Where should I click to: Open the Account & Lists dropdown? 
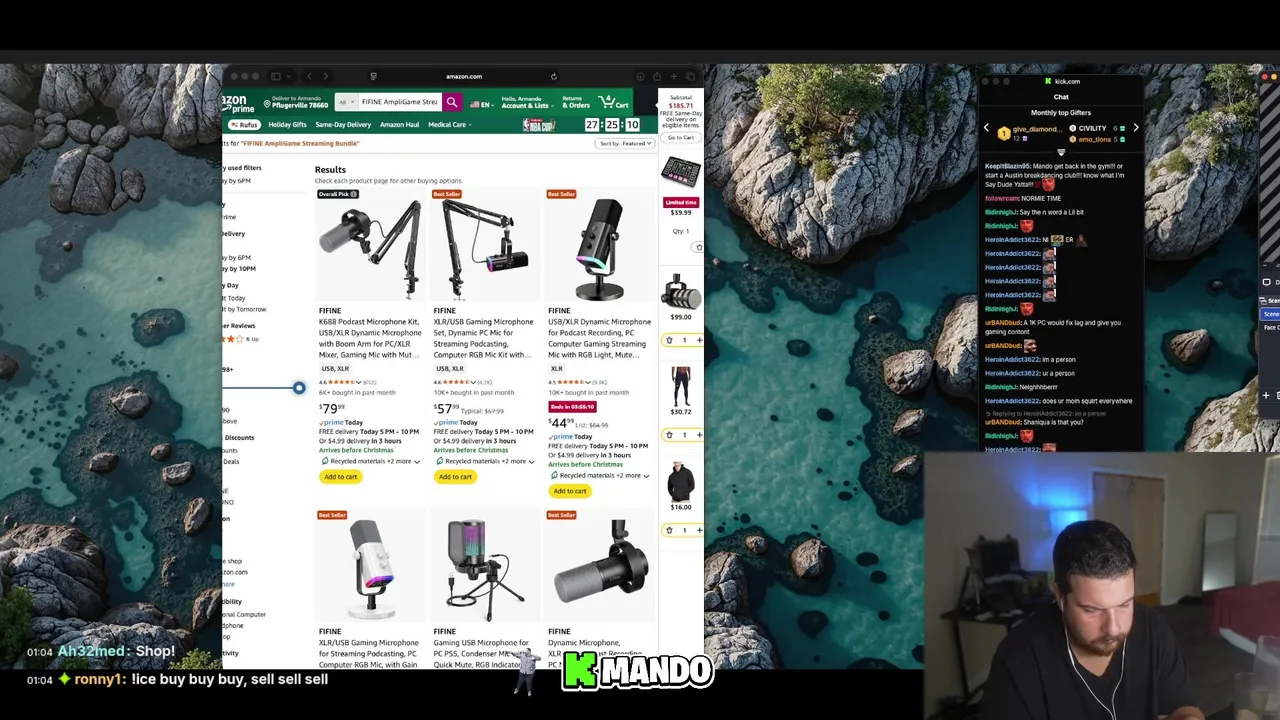click(526, 102)
